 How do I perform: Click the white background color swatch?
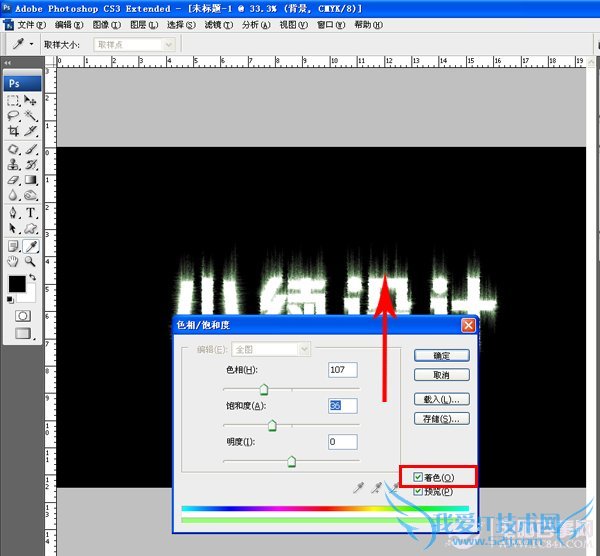[29, 295]
